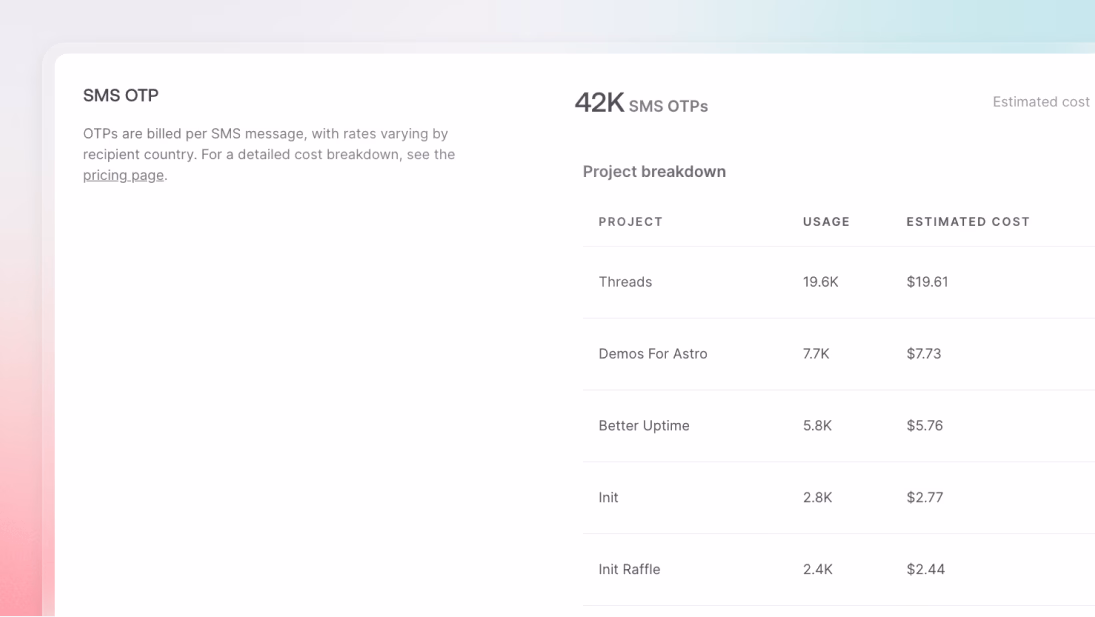The height and width of the screenshot is (617, 1095).
Task: Click the 5.8K usage value
Action: tap(817, 426)
